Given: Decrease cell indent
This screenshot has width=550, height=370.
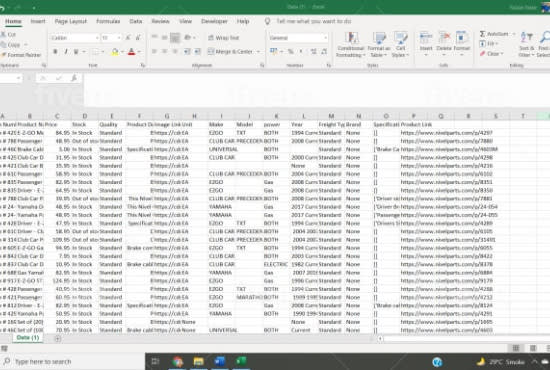Looking at the screenshot, I should 187,52.
